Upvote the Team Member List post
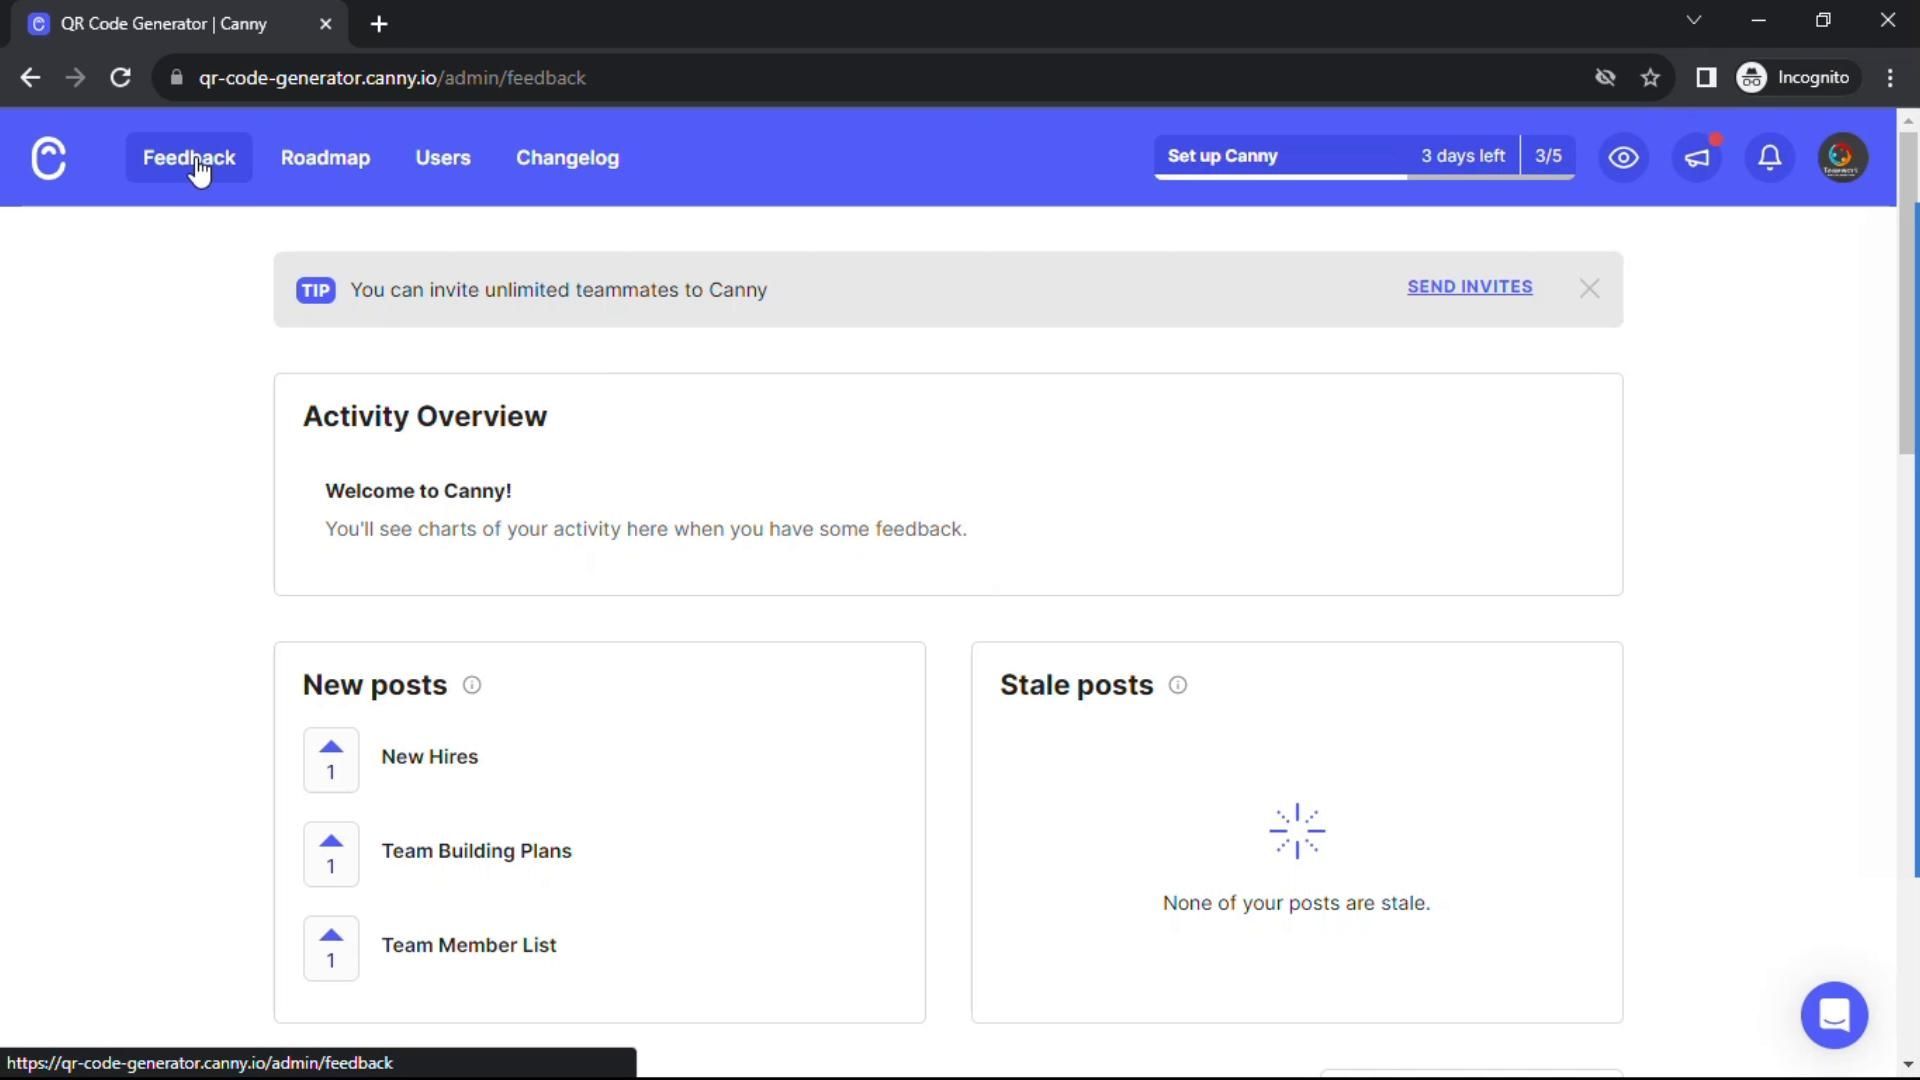1920x1080 pixels. pos(331,948)
